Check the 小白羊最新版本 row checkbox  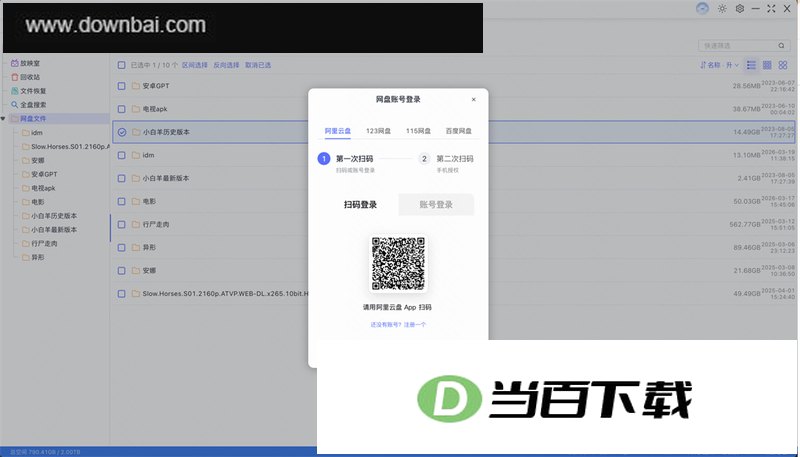(x=121, y=178)
